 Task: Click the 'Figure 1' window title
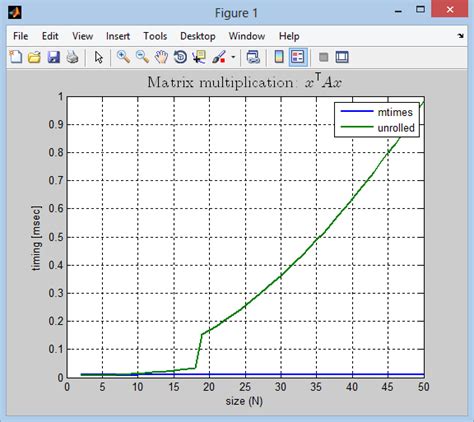coord(236,13)
